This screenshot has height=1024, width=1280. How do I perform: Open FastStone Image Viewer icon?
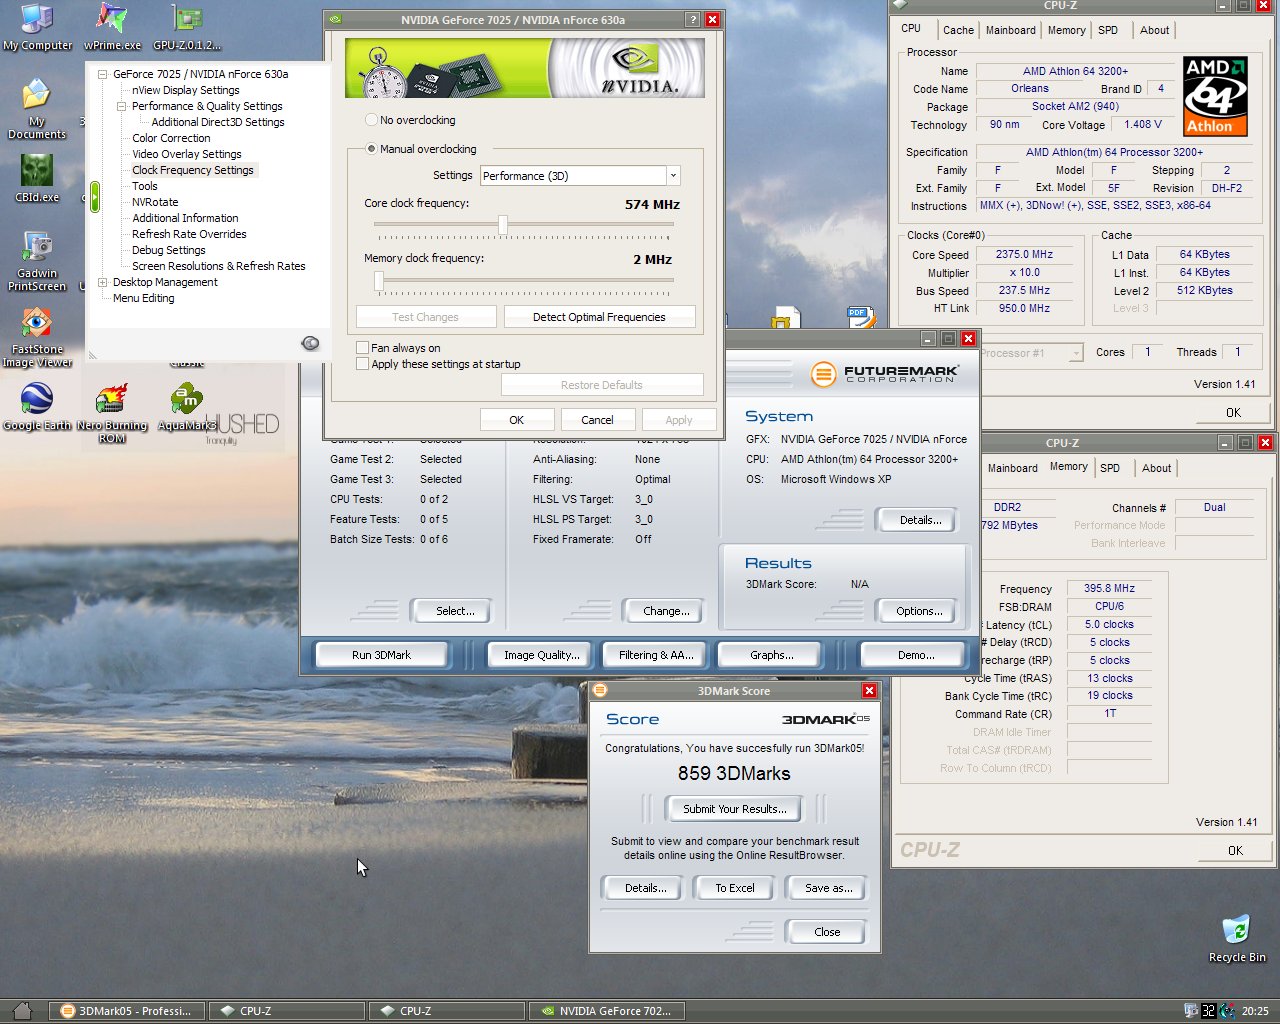(37, 337)
